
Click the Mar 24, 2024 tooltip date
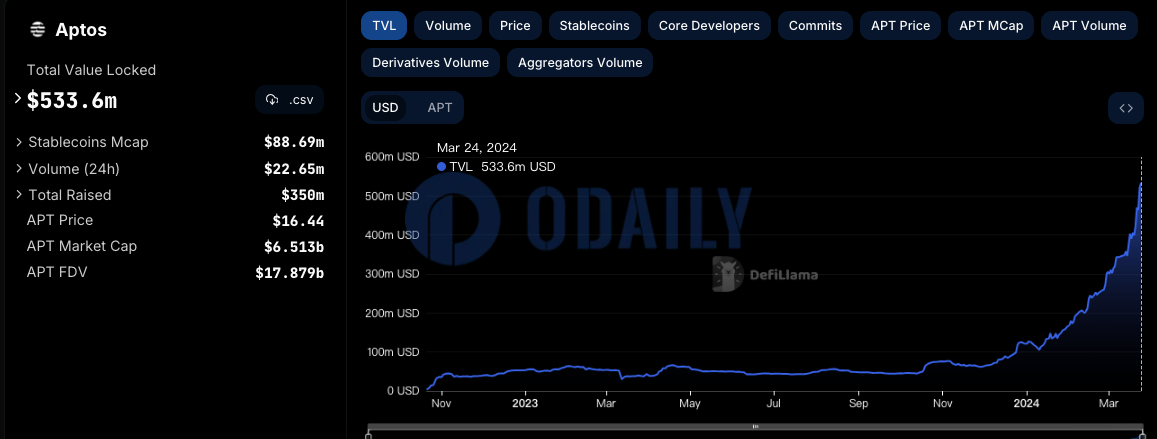(477, 148)
